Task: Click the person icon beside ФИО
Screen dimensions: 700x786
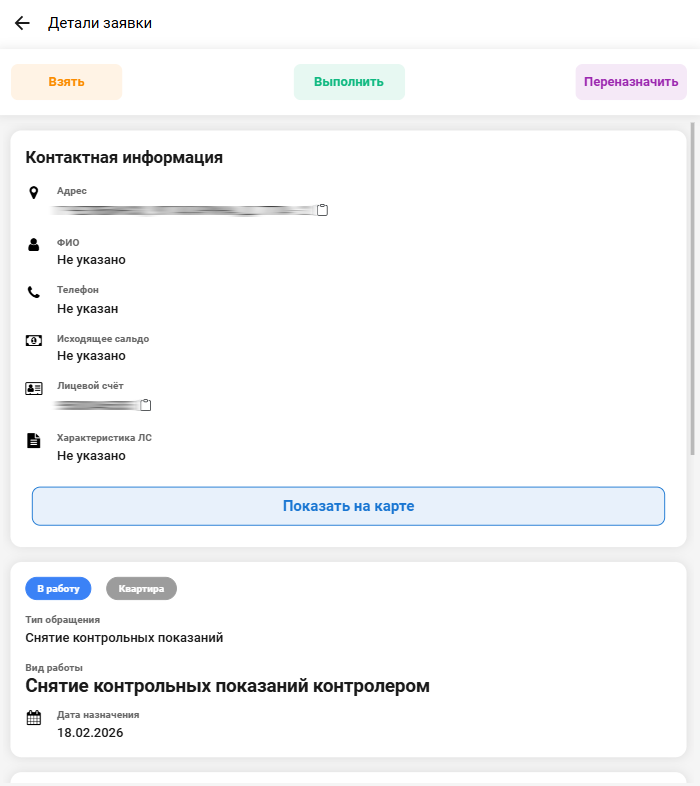Action: (x=34, y=243)
